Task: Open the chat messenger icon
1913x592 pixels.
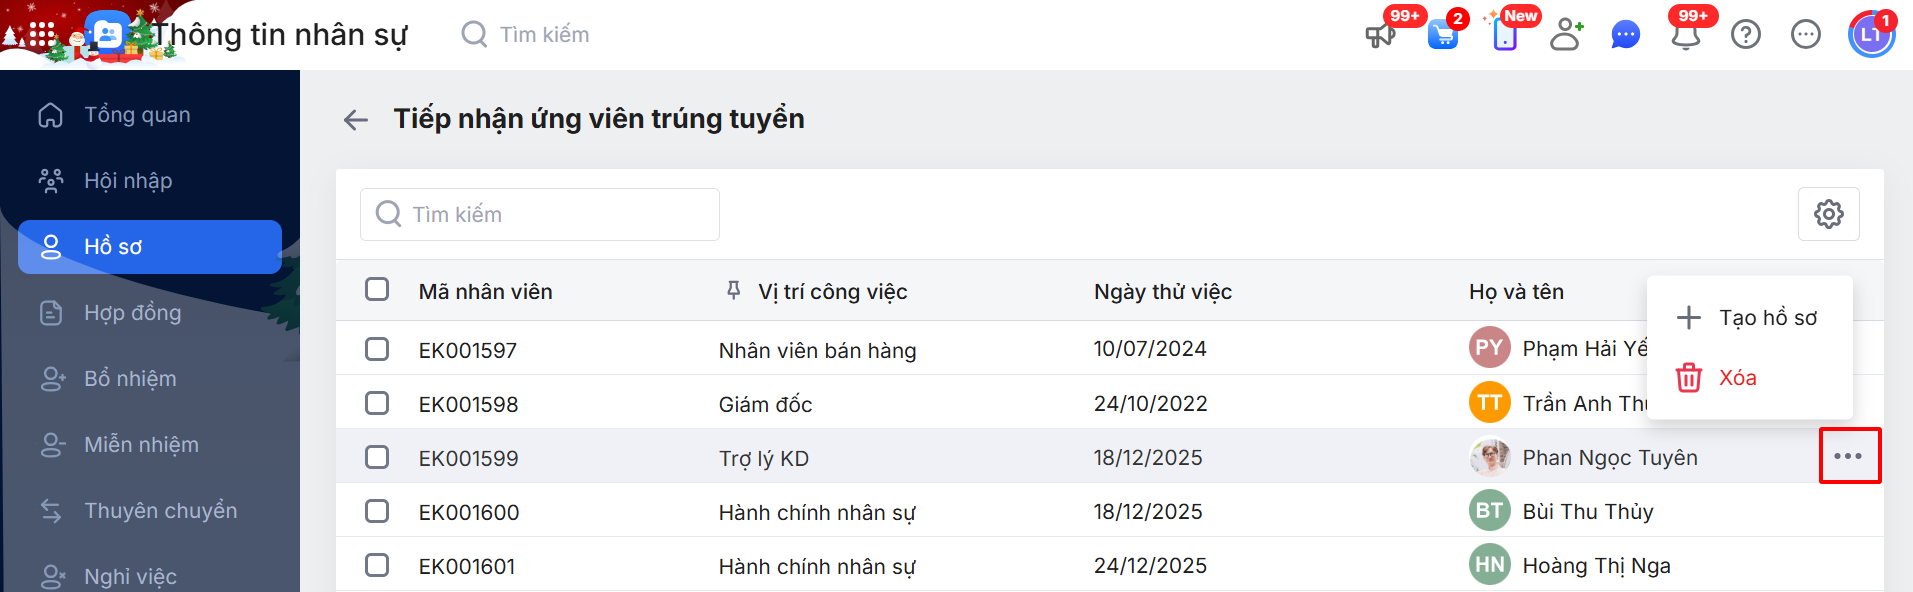Action: (x=1626, y=36)
